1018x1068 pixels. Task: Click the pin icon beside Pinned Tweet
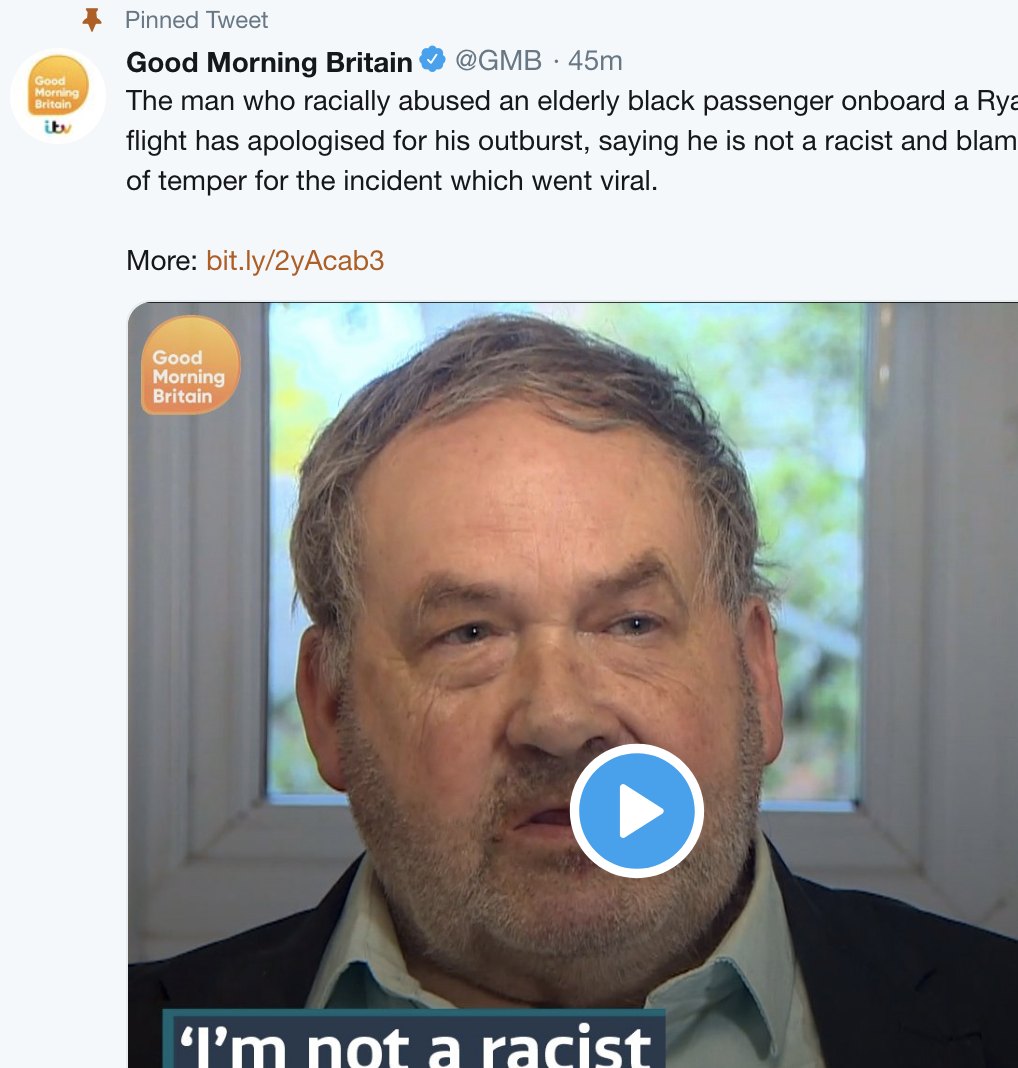92,19
